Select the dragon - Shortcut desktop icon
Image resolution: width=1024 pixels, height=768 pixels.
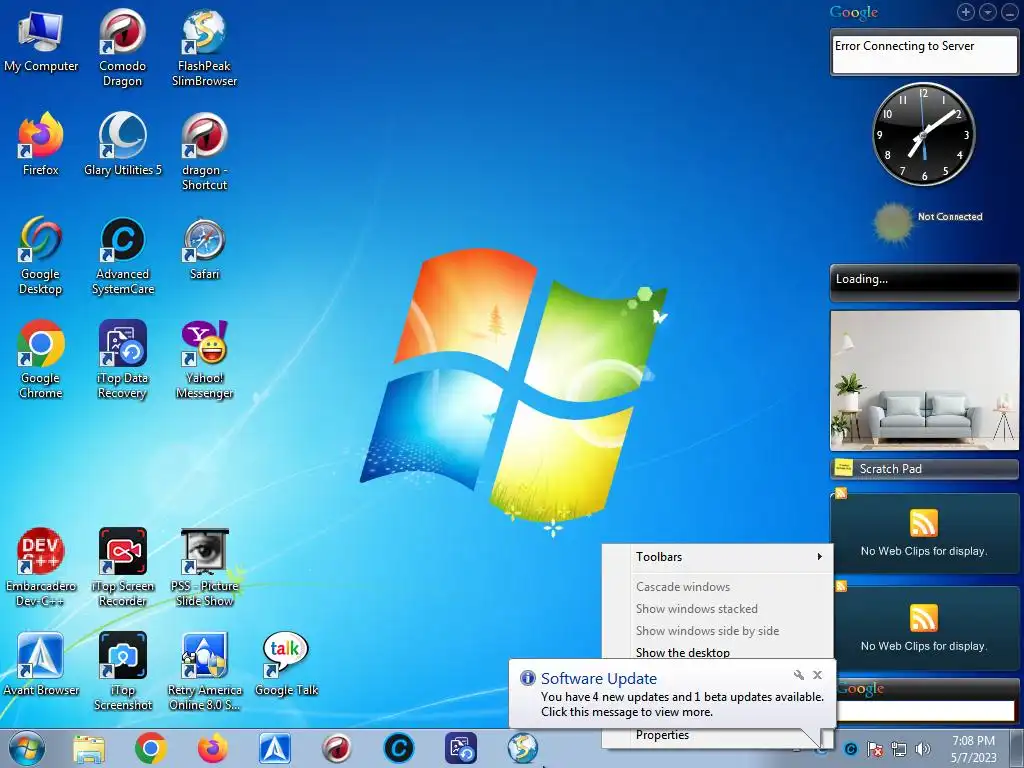204,152
